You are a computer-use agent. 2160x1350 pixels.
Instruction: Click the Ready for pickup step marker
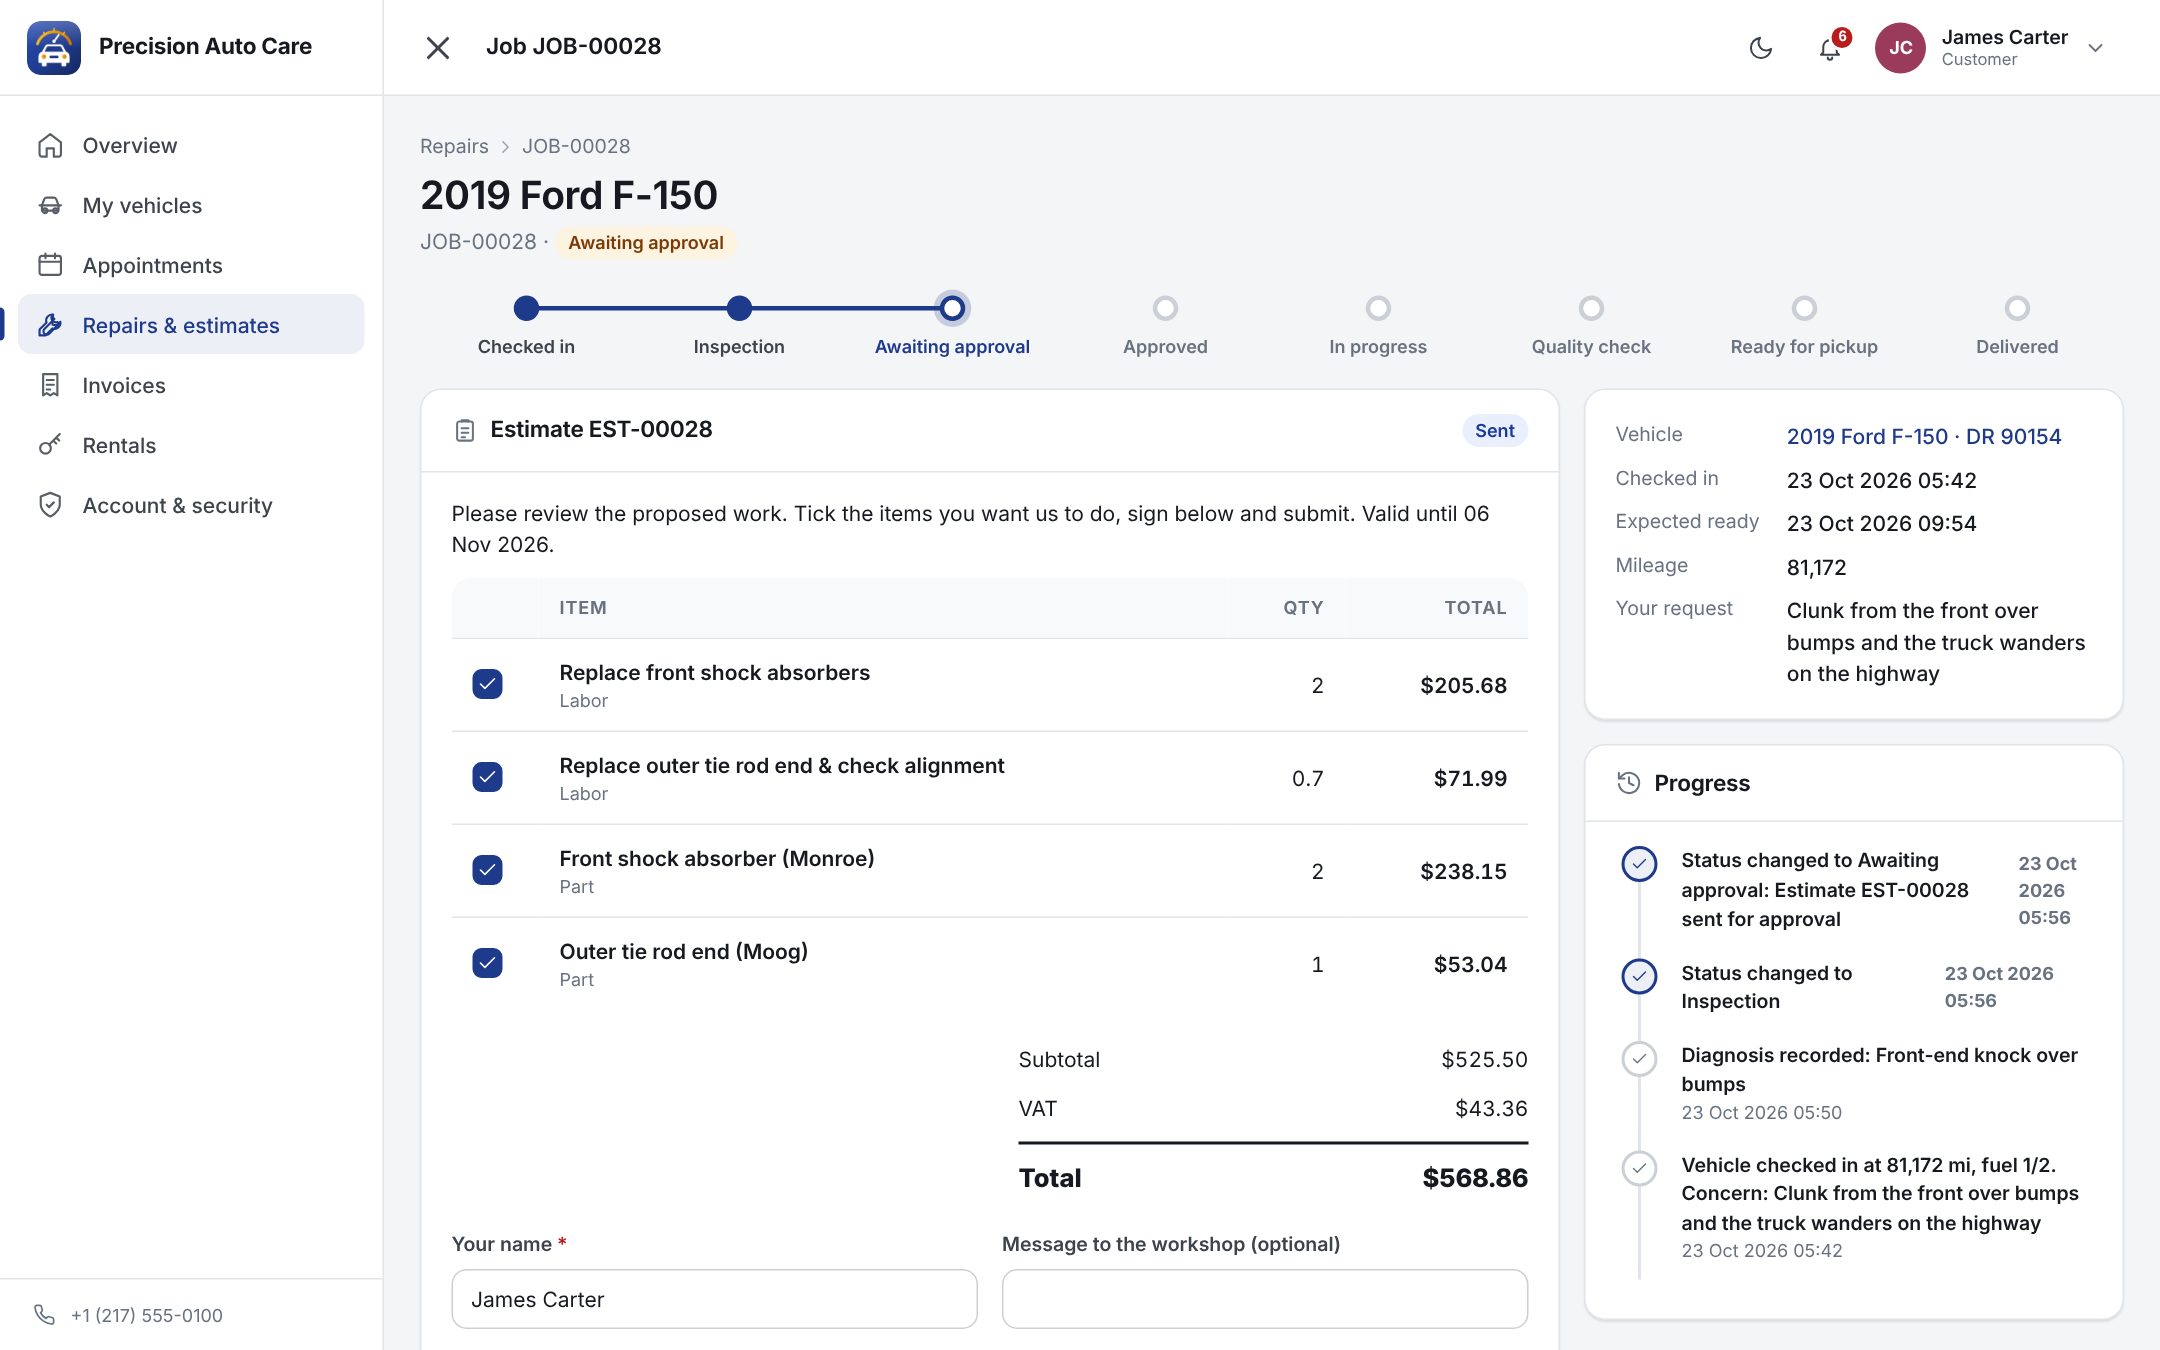point(1804,308)
